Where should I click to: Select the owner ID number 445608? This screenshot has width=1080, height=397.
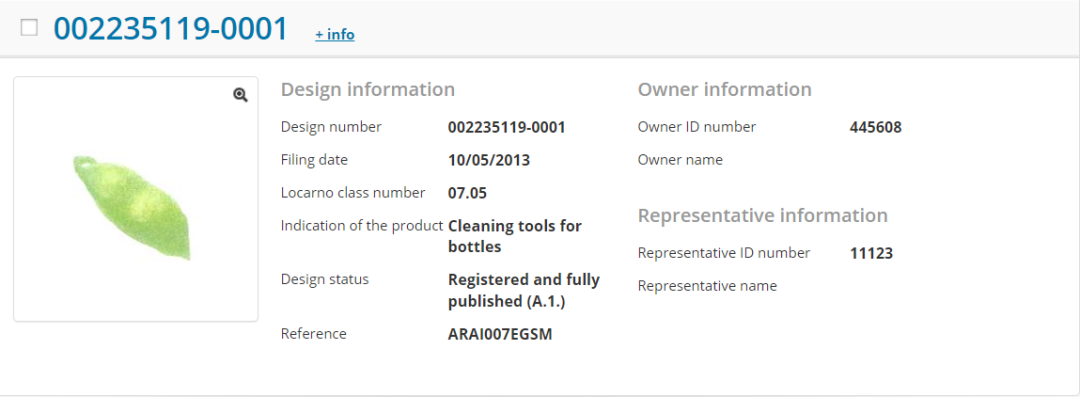875,128
